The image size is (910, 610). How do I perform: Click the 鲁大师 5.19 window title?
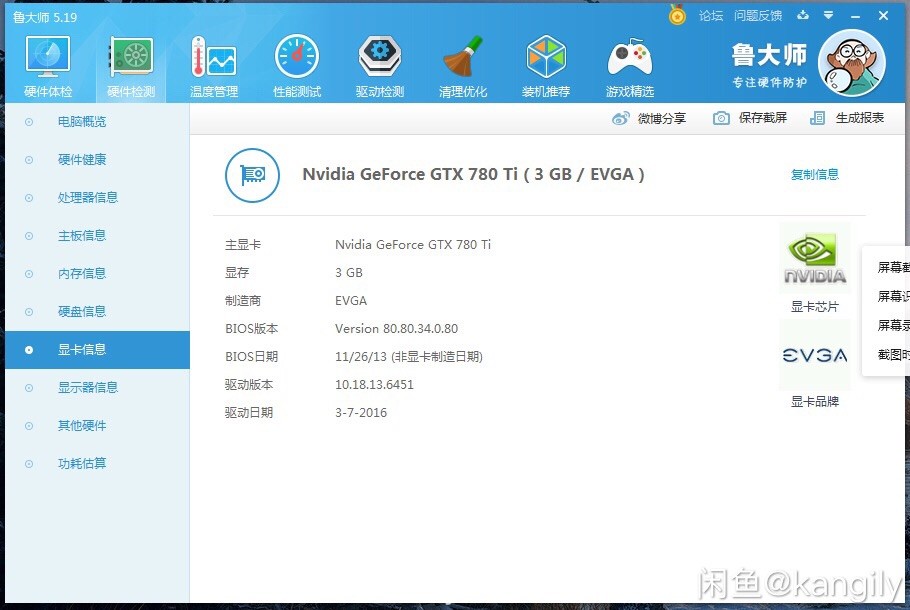(x=45, y=17)
